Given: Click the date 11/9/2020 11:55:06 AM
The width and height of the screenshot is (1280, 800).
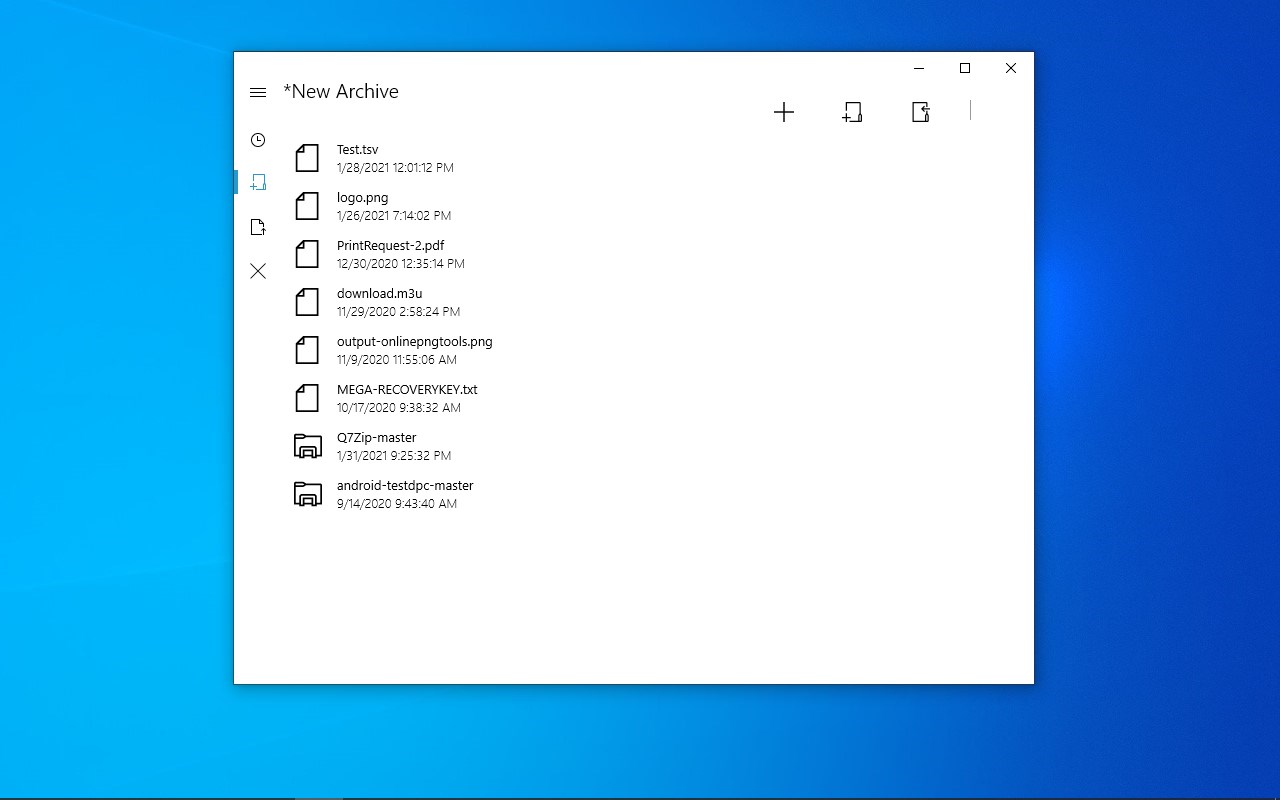Looking at the screenshot, I should [397, 360].
